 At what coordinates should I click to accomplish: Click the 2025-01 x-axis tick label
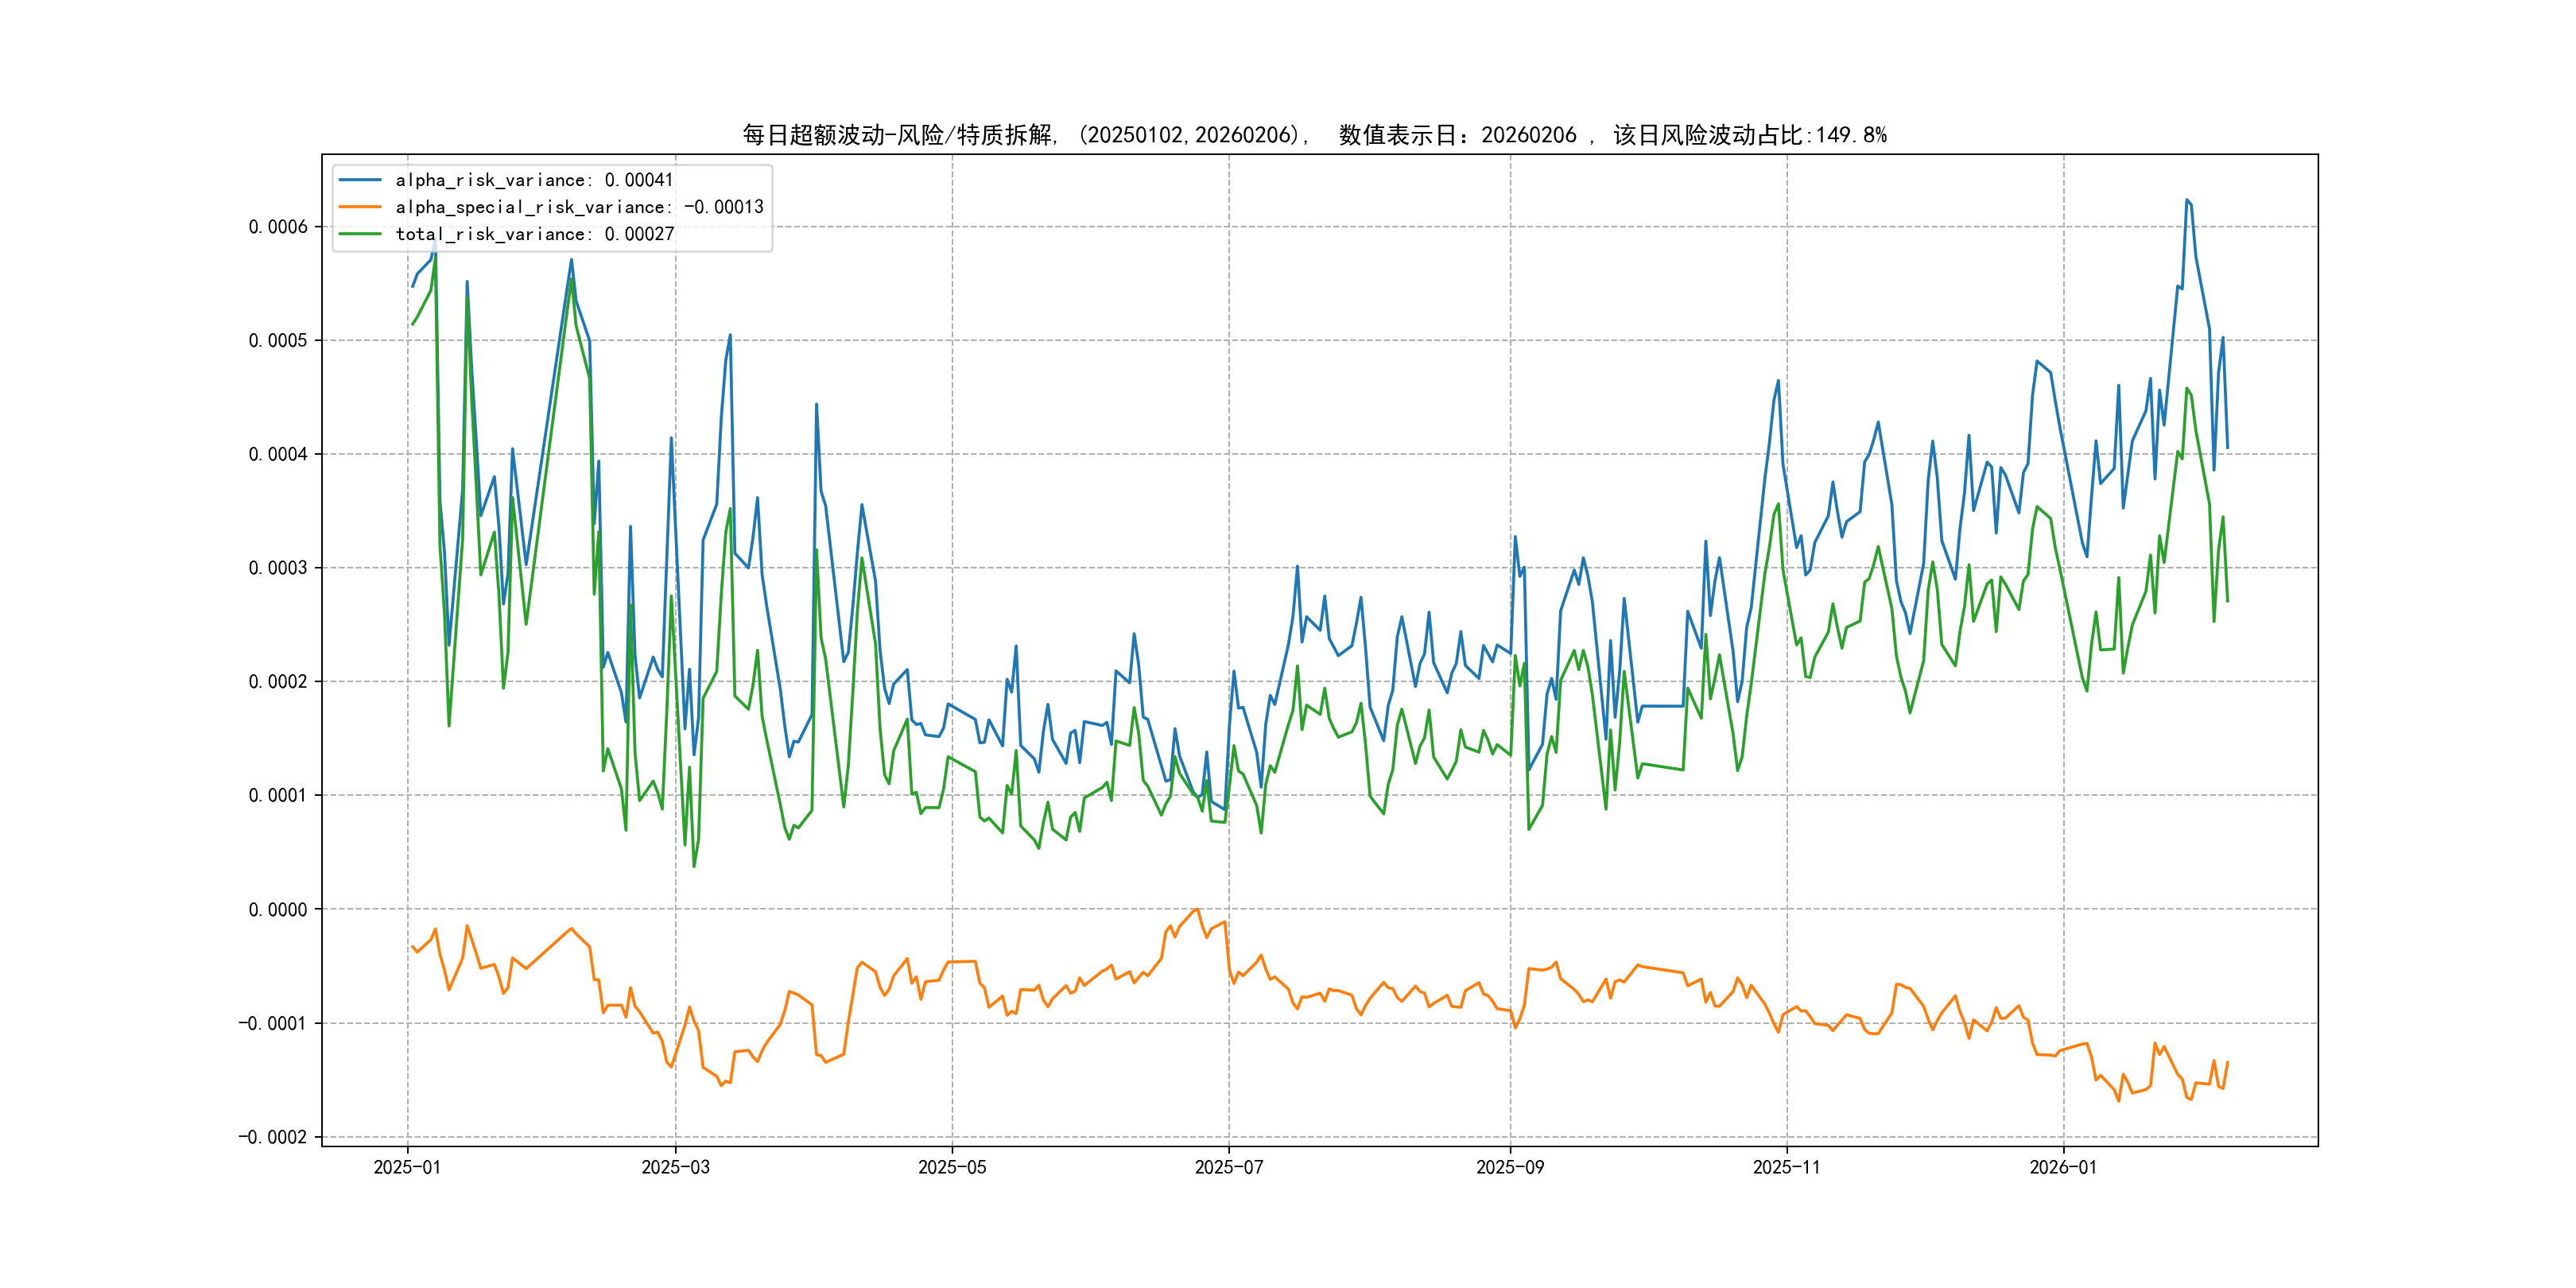click(x=407, y=1167)
